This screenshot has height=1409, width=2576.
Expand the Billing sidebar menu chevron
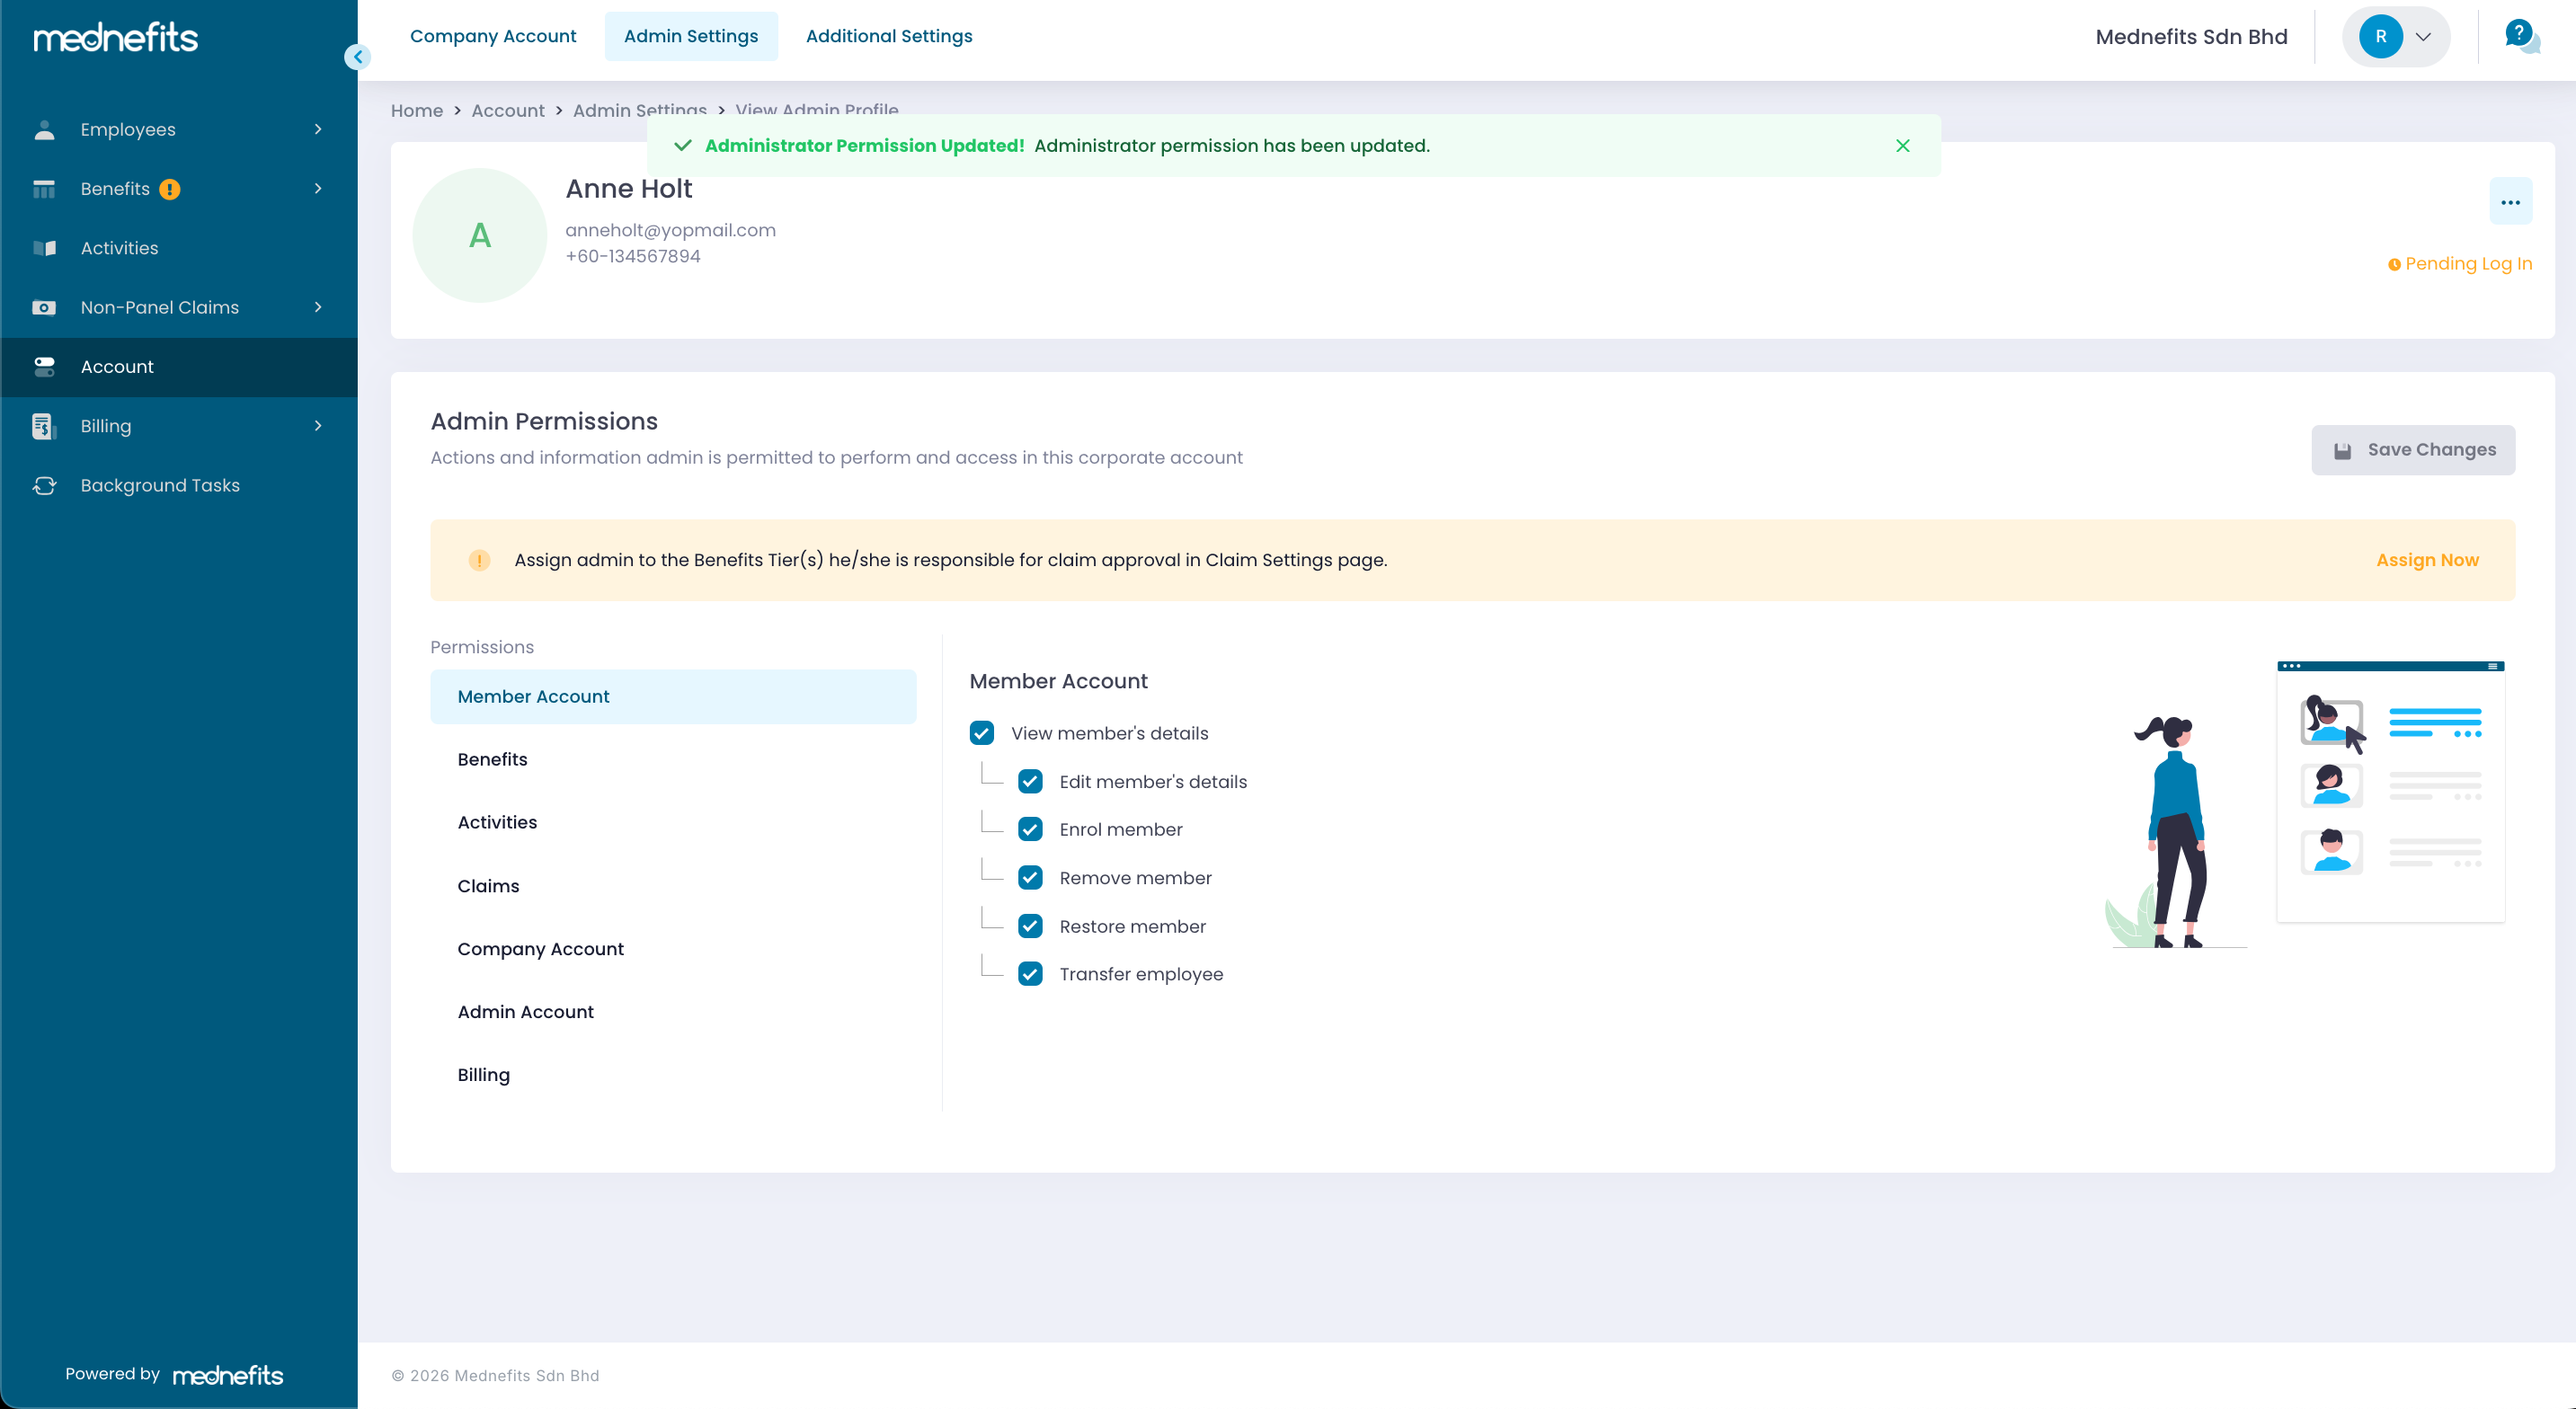318,426
